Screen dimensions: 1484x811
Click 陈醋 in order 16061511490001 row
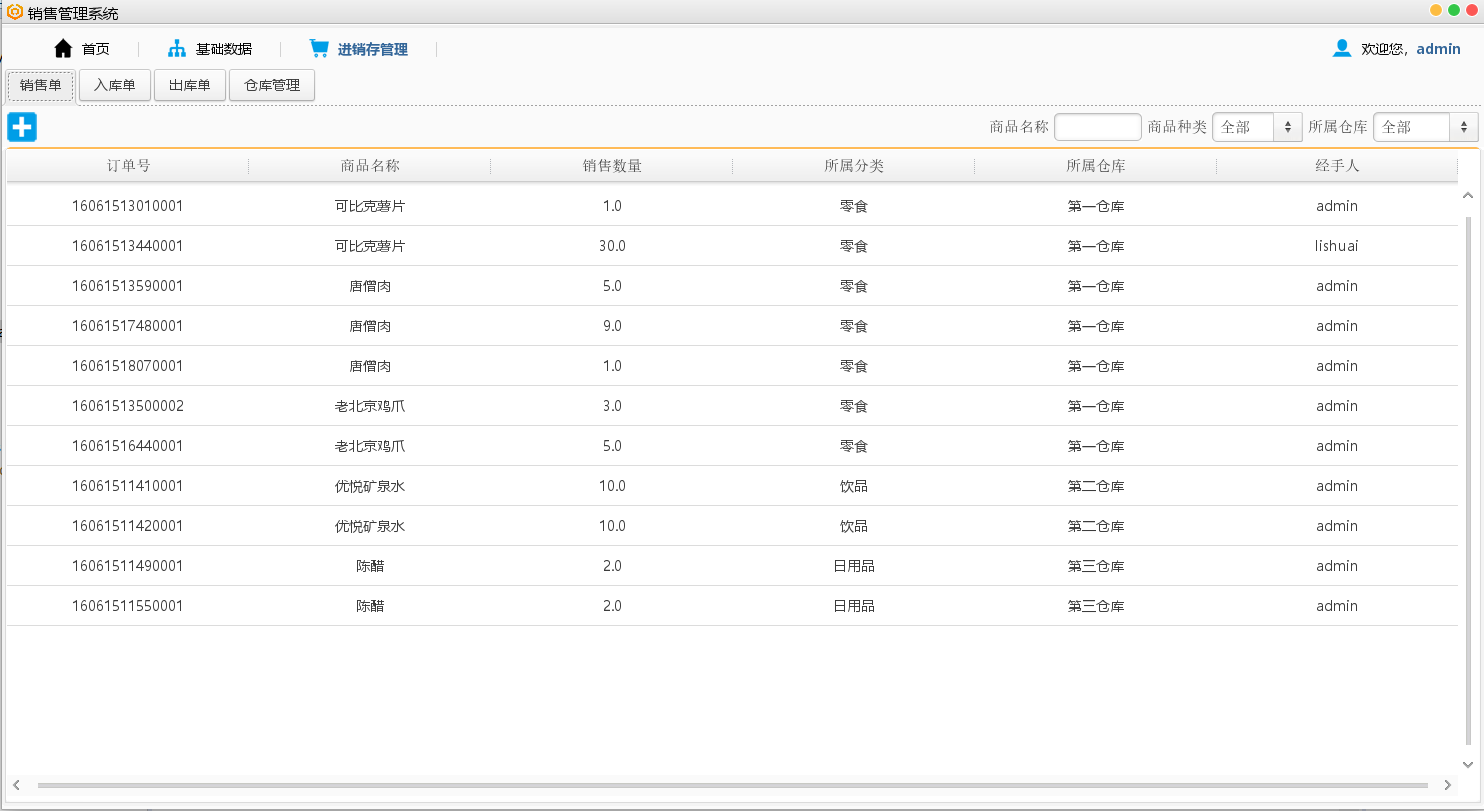point(370,566)
